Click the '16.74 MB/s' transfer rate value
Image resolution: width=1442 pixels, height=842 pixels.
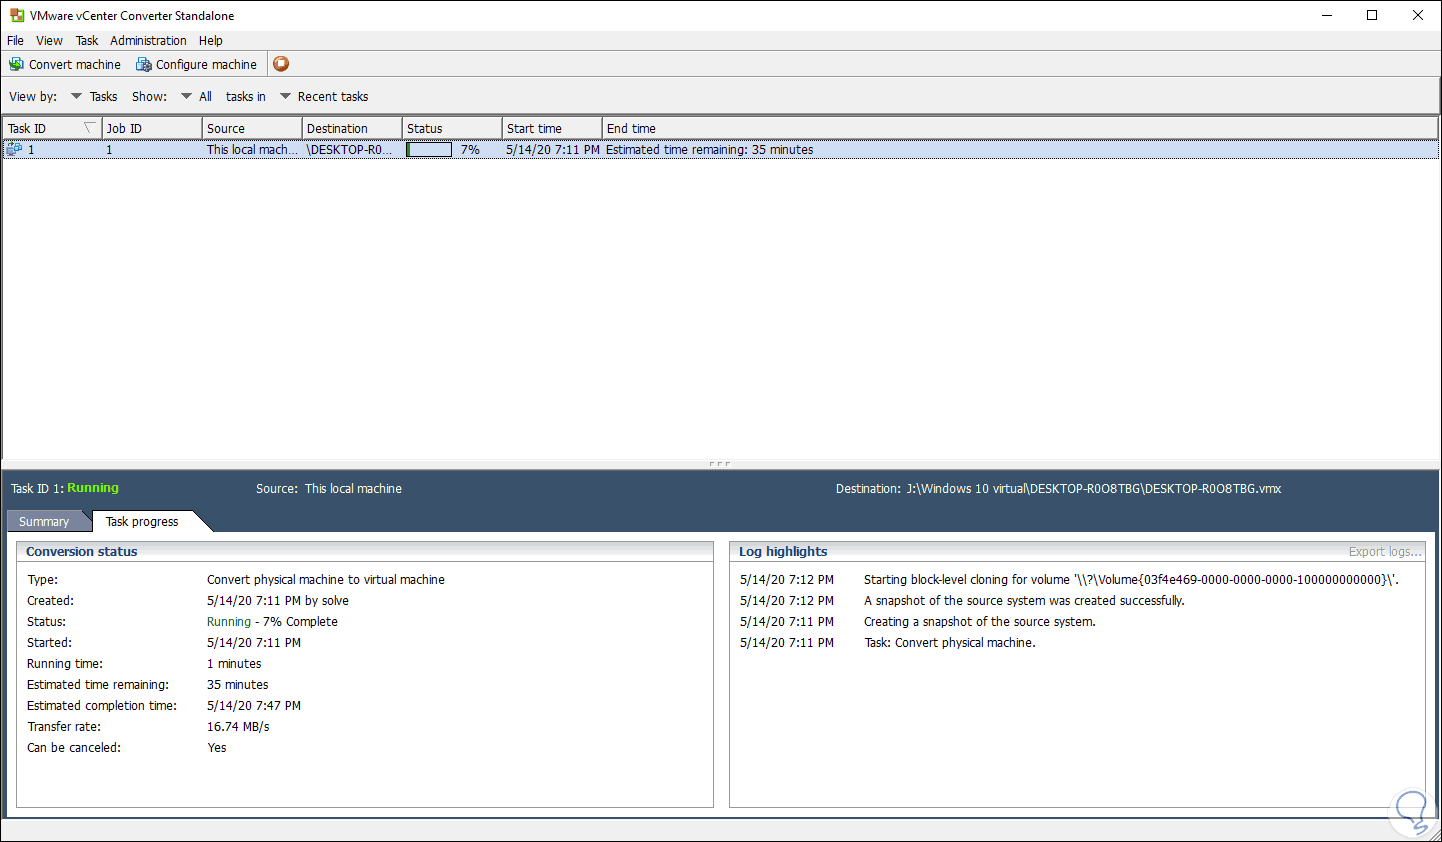[238, 727]
